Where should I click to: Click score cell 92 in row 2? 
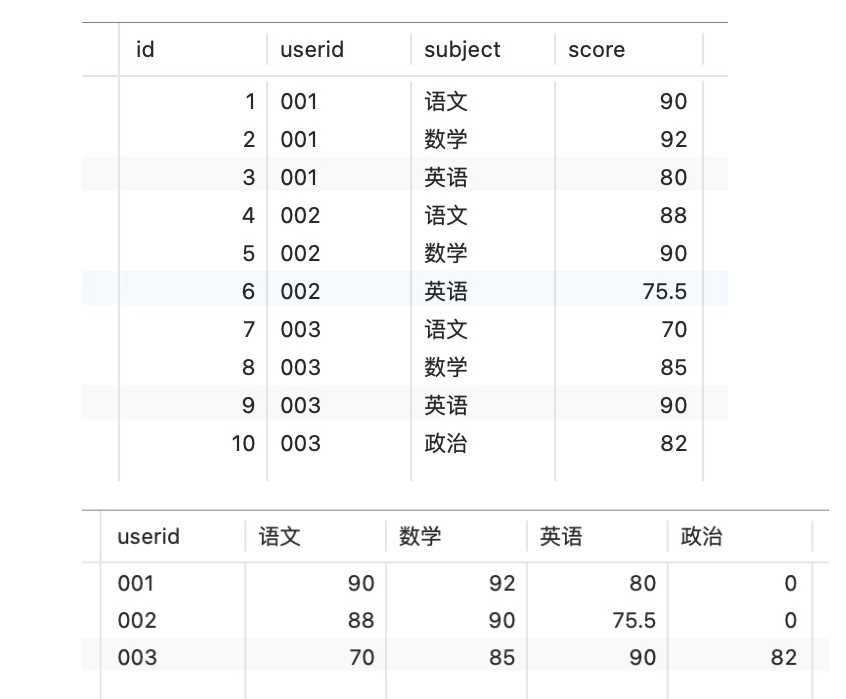tap(673, 140)
